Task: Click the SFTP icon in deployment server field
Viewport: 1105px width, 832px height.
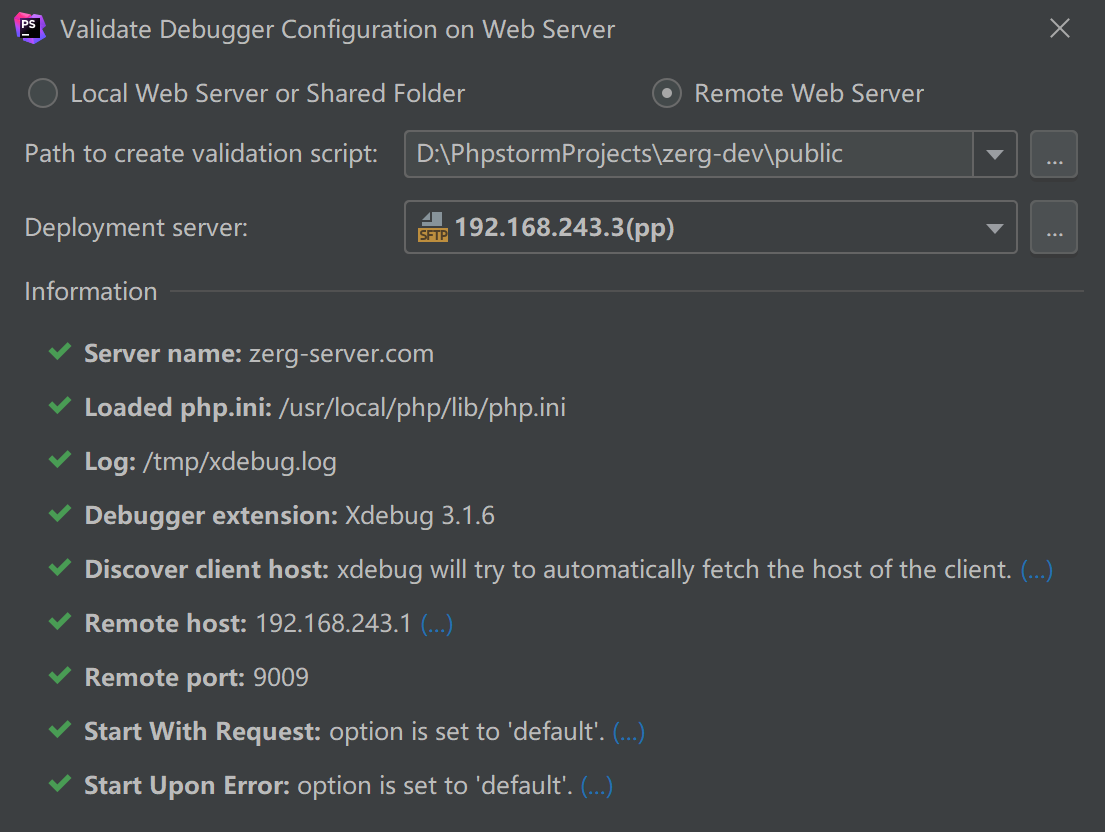Action: (430, 228)
